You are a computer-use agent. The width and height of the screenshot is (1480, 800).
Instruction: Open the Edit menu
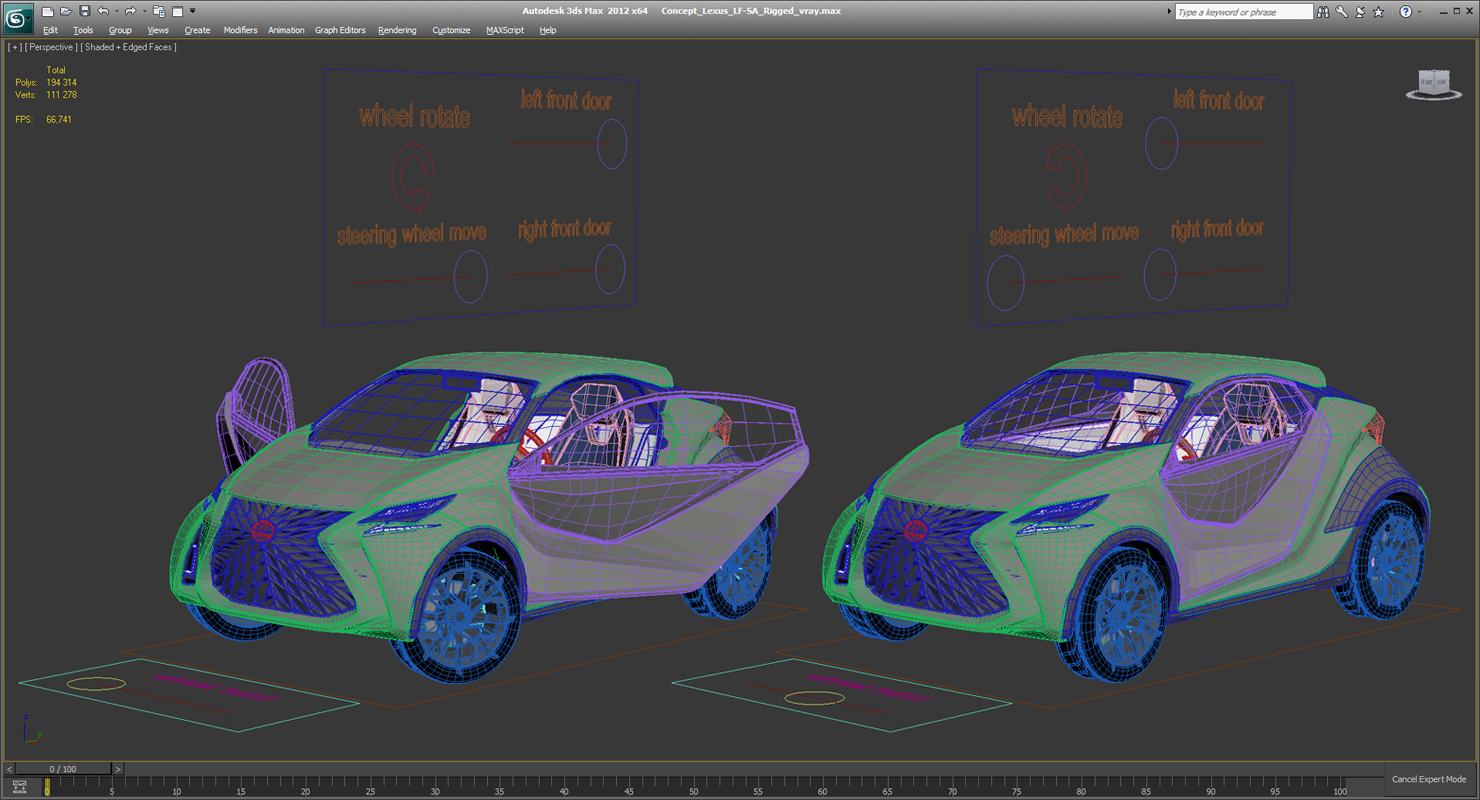(x=50, y=30)
